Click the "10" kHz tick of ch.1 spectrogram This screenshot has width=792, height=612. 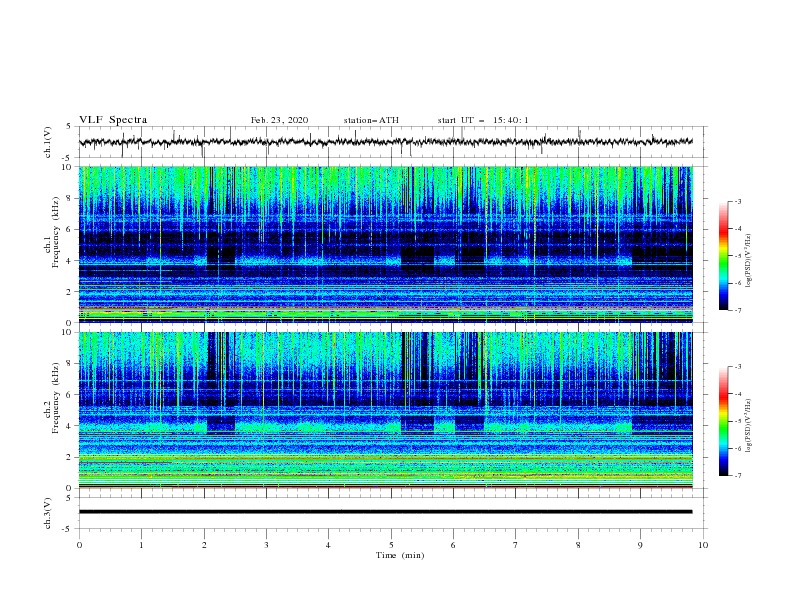(x=68, y=167)
